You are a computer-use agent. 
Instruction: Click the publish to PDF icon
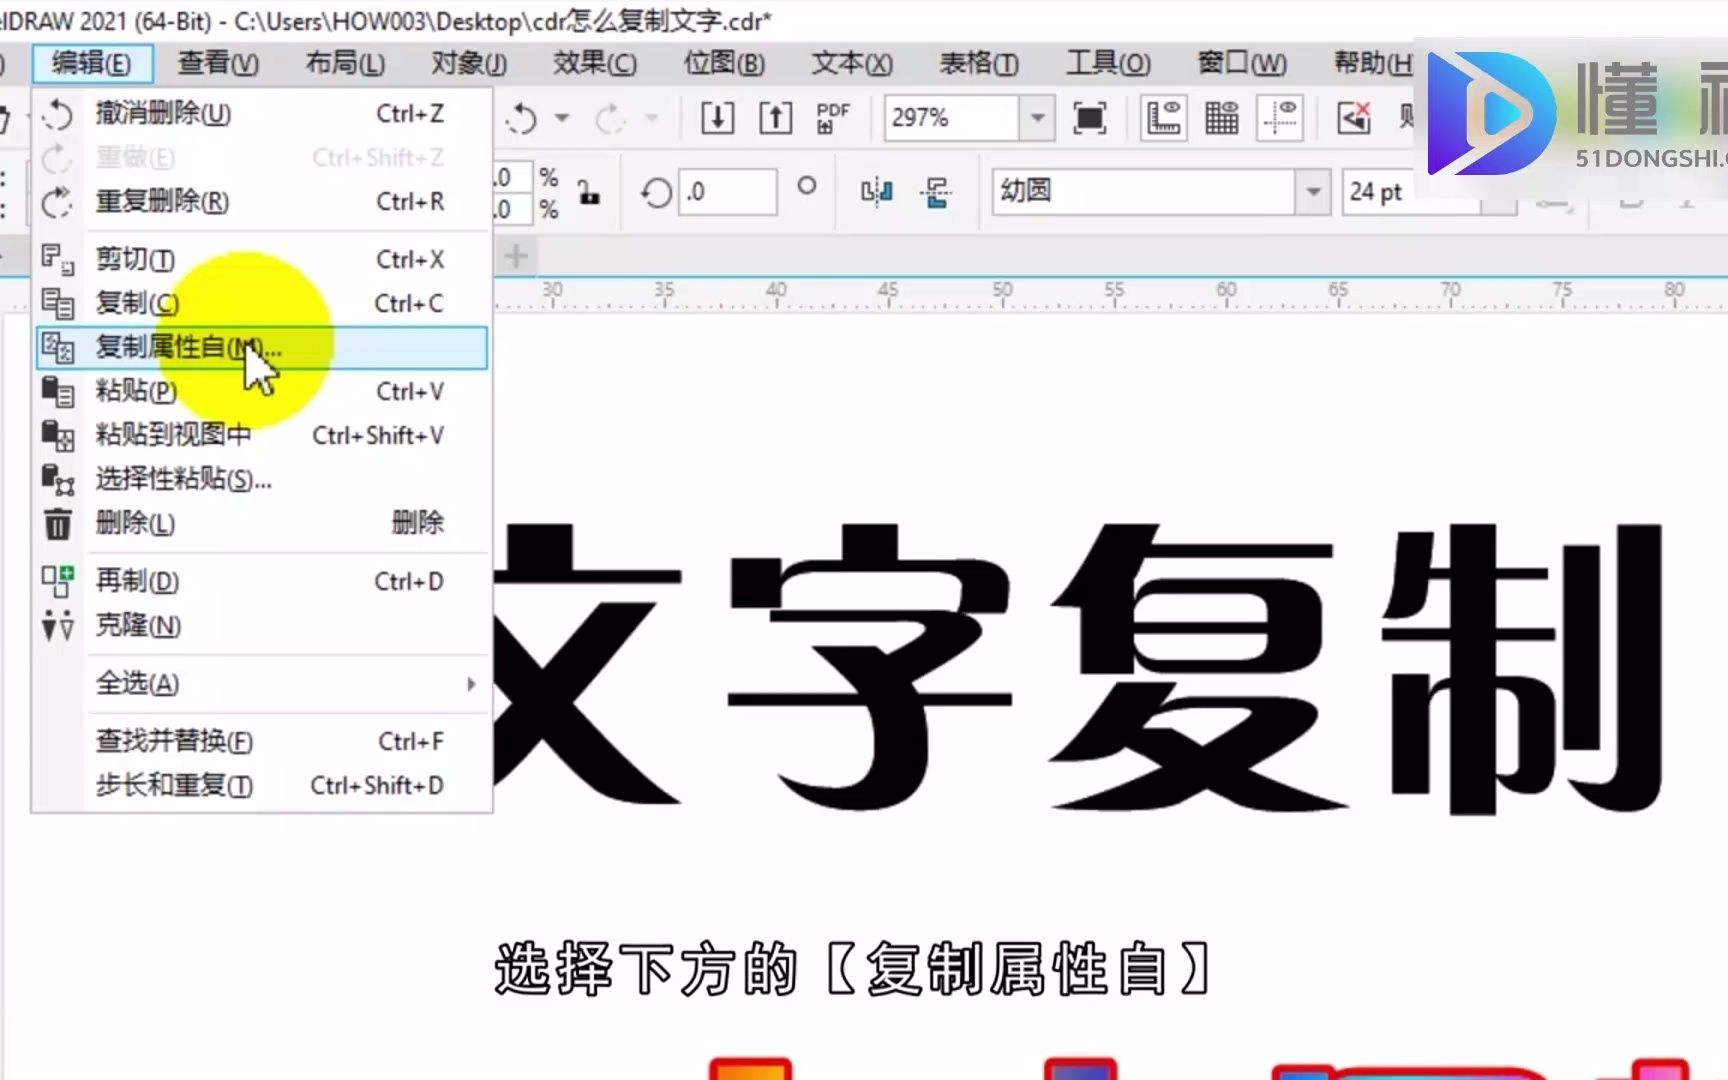coord(833,119)
